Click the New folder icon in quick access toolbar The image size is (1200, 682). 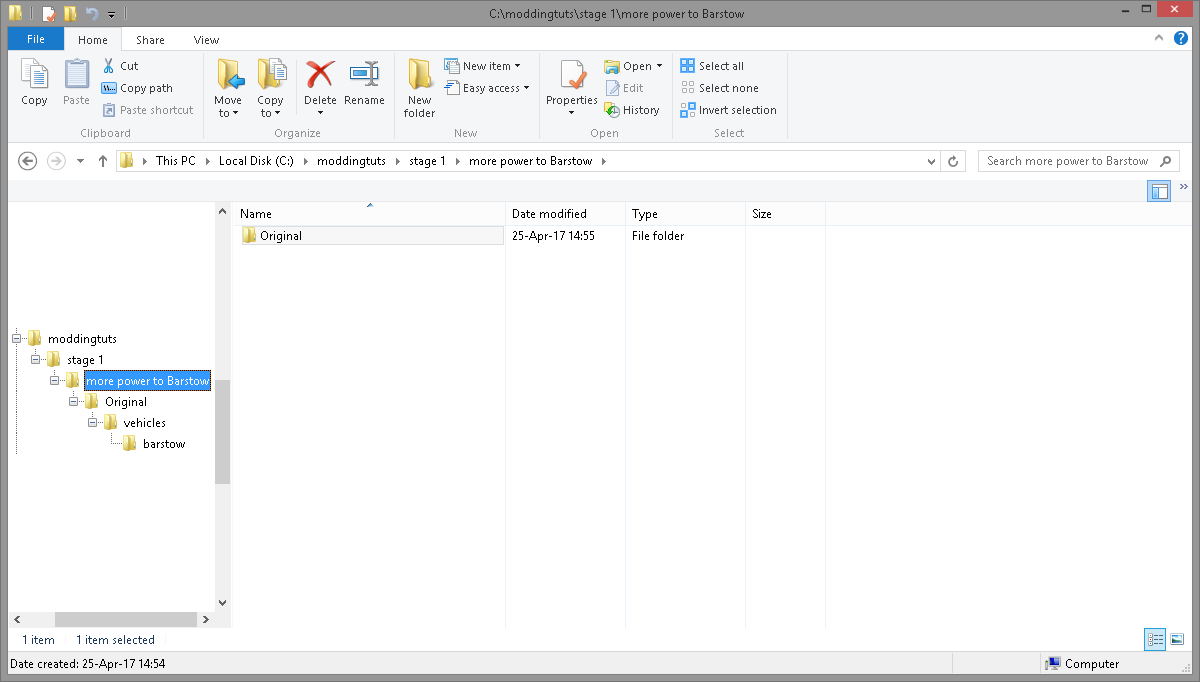point(70,14)
